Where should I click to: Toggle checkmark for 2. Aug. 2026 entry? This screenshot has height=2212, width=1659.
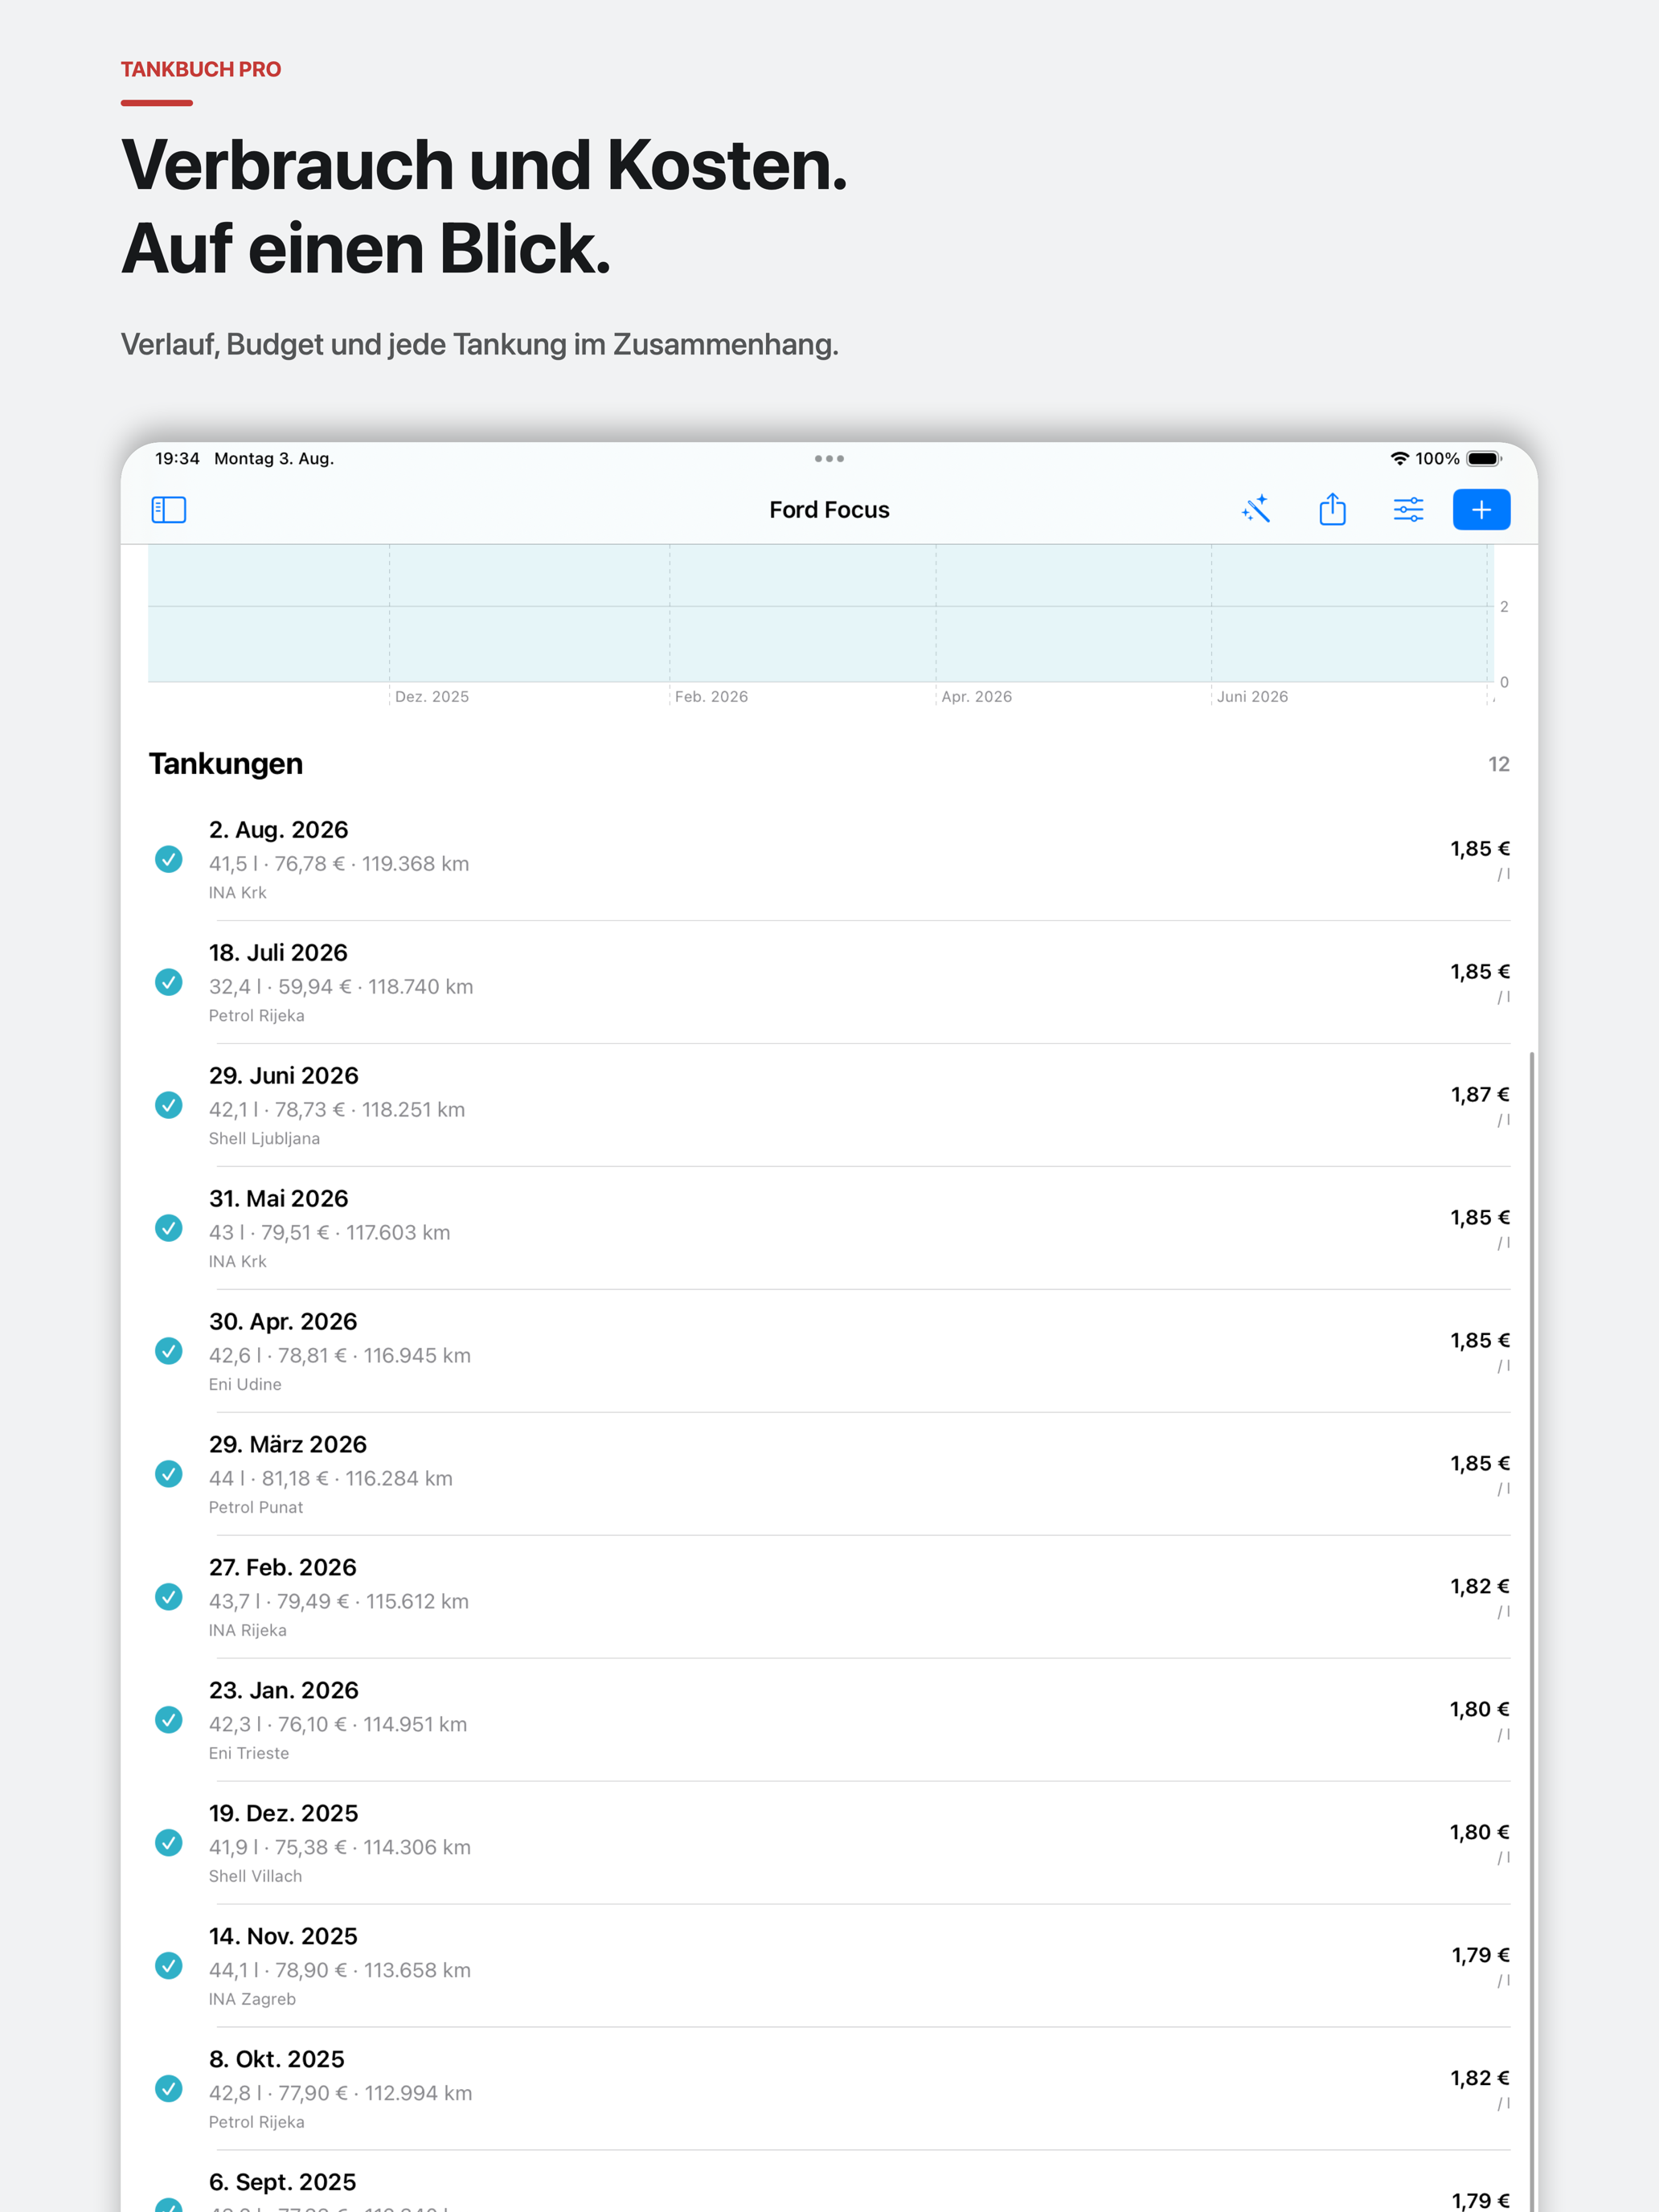[x=169, y=859]
